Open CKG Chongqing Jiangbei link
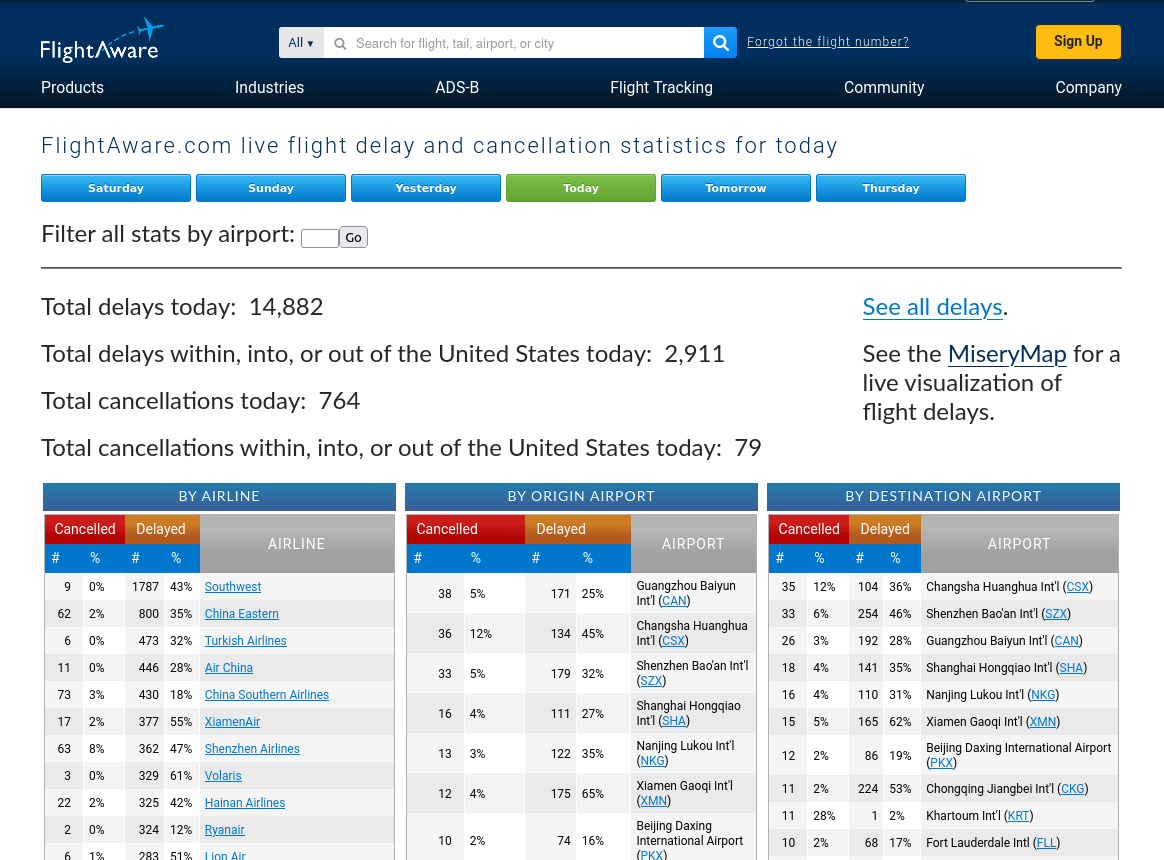This screenshot has height=860, width=1164. point(1073,789)
